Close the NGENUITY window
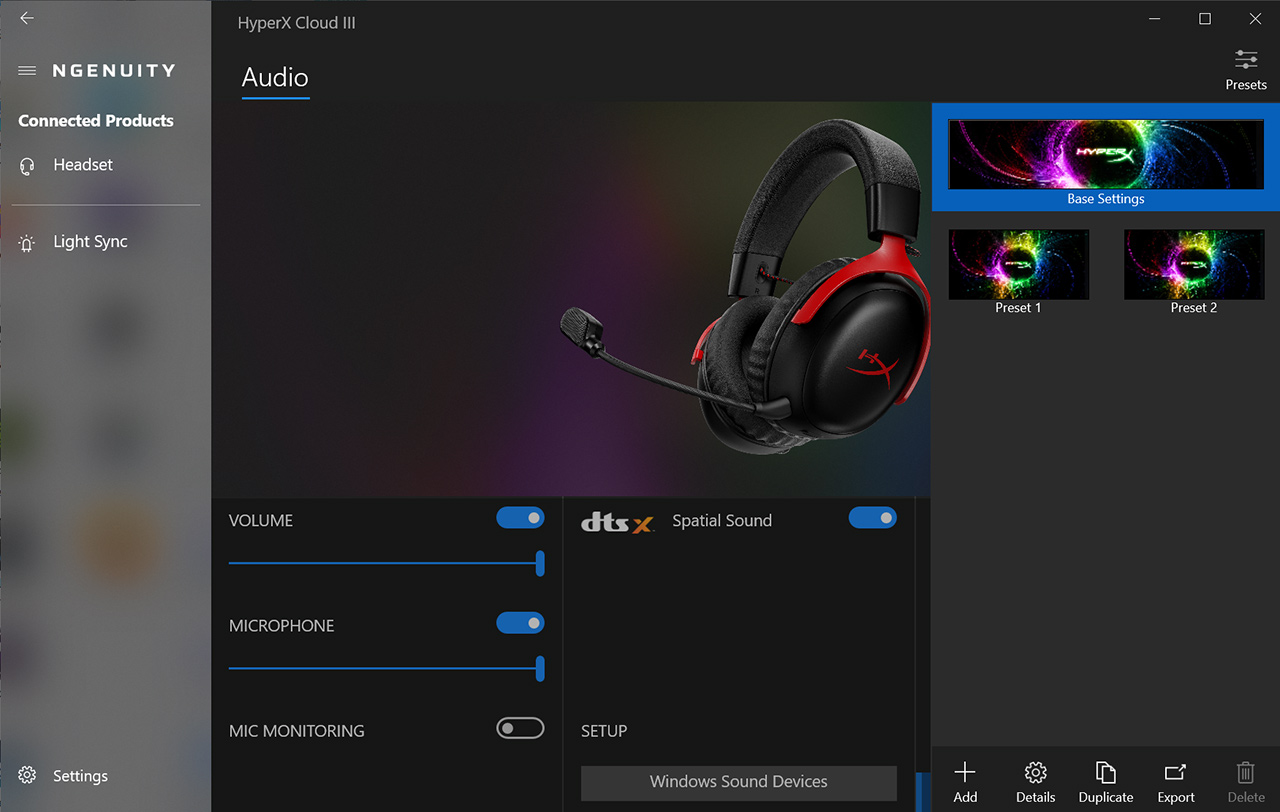 1255,19
